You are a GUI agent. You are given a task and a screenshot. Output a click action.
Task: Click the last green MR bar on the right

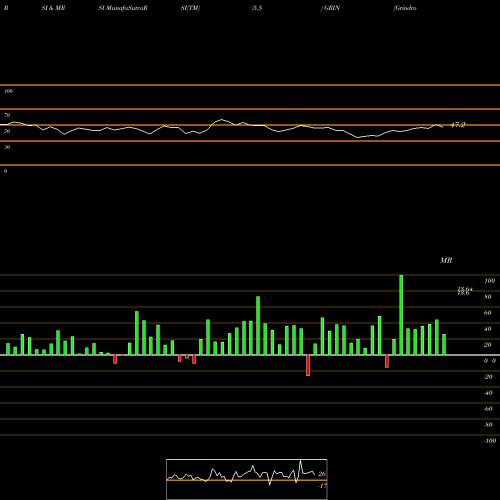444,344
